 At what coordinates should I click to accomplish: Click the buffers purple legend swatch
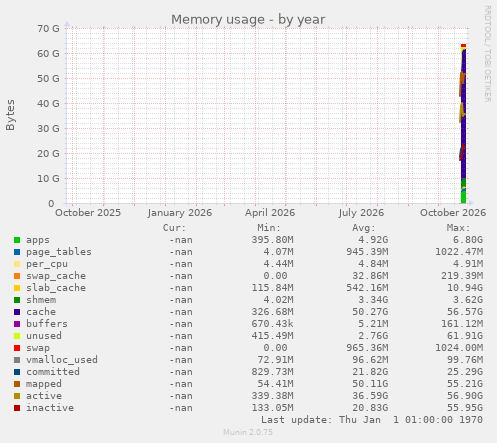click(x=17, y=324)
